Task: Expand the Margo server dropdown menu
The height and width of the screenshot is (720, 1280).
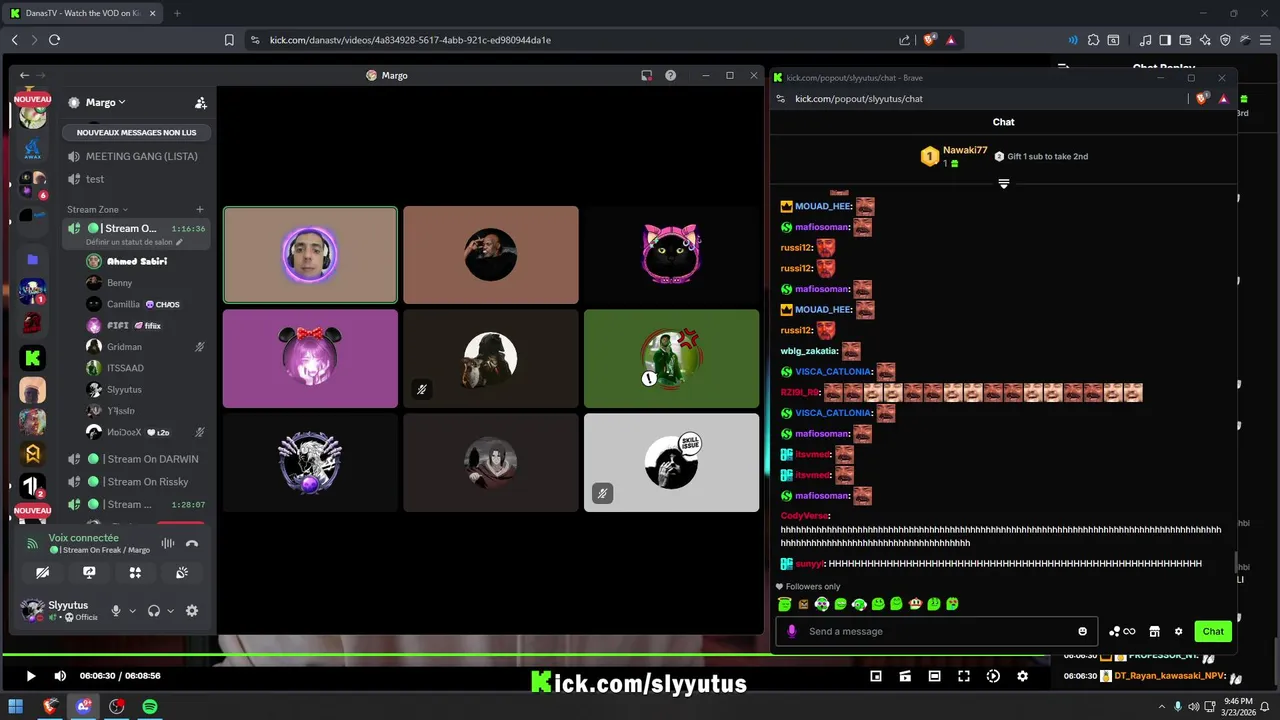Action: (105, 102)
